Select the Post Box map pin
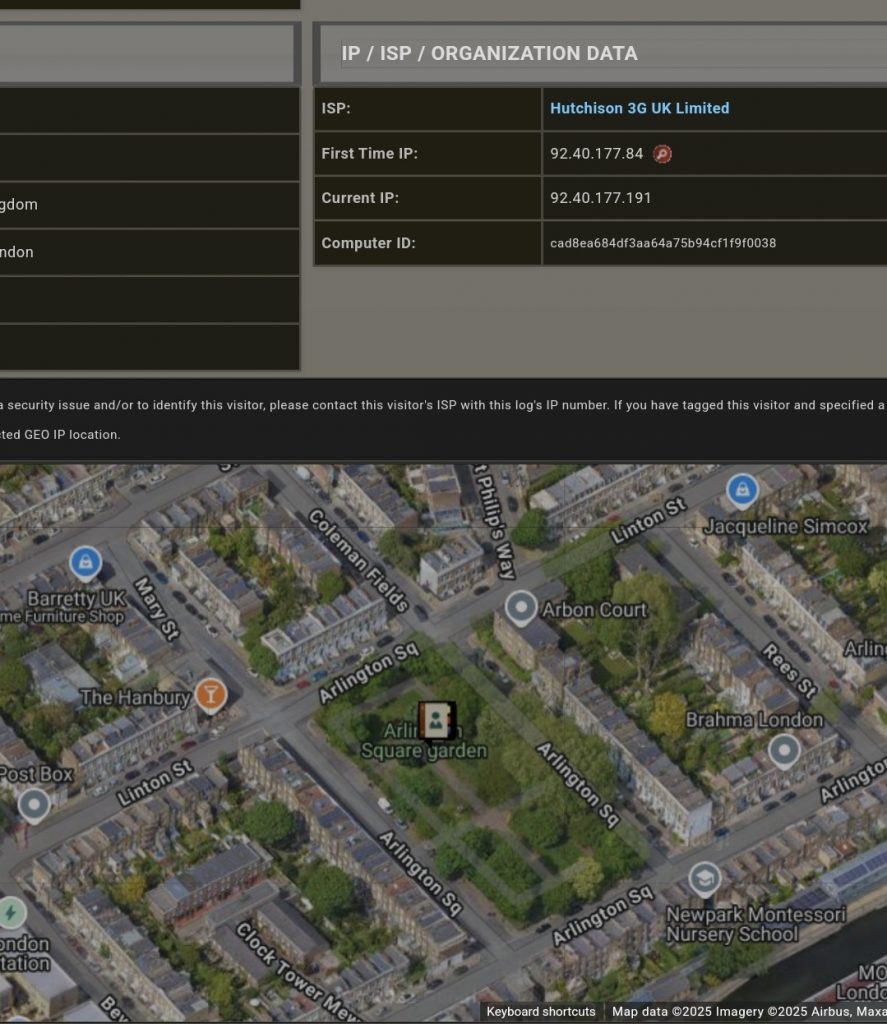This screenshot has height=1024, width=887. (34, 805)
